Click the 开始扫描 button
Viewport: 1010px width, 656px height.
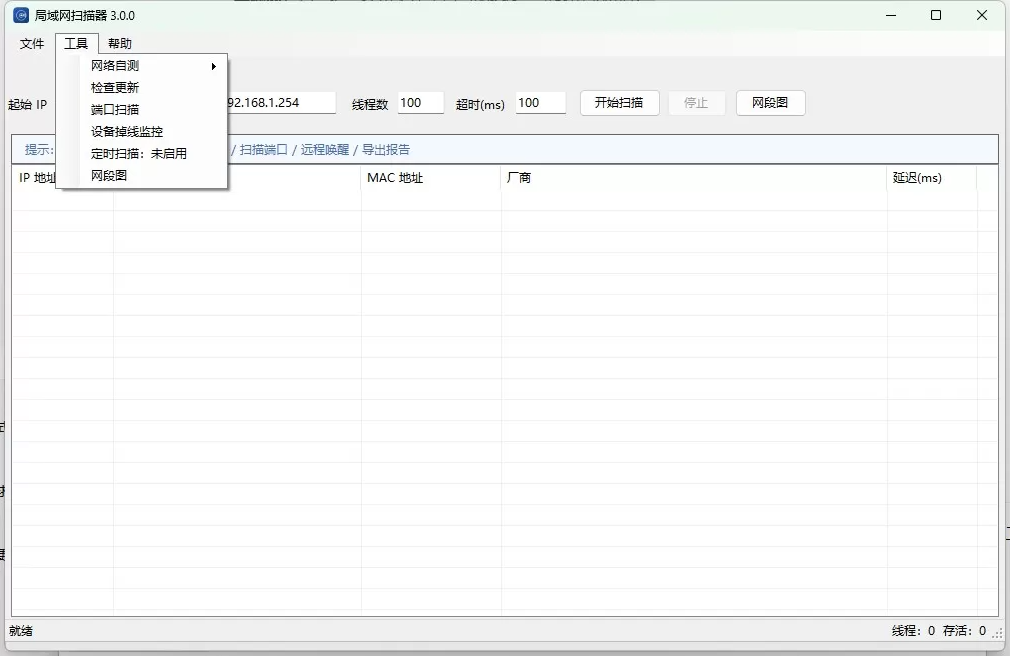(620, 103)
